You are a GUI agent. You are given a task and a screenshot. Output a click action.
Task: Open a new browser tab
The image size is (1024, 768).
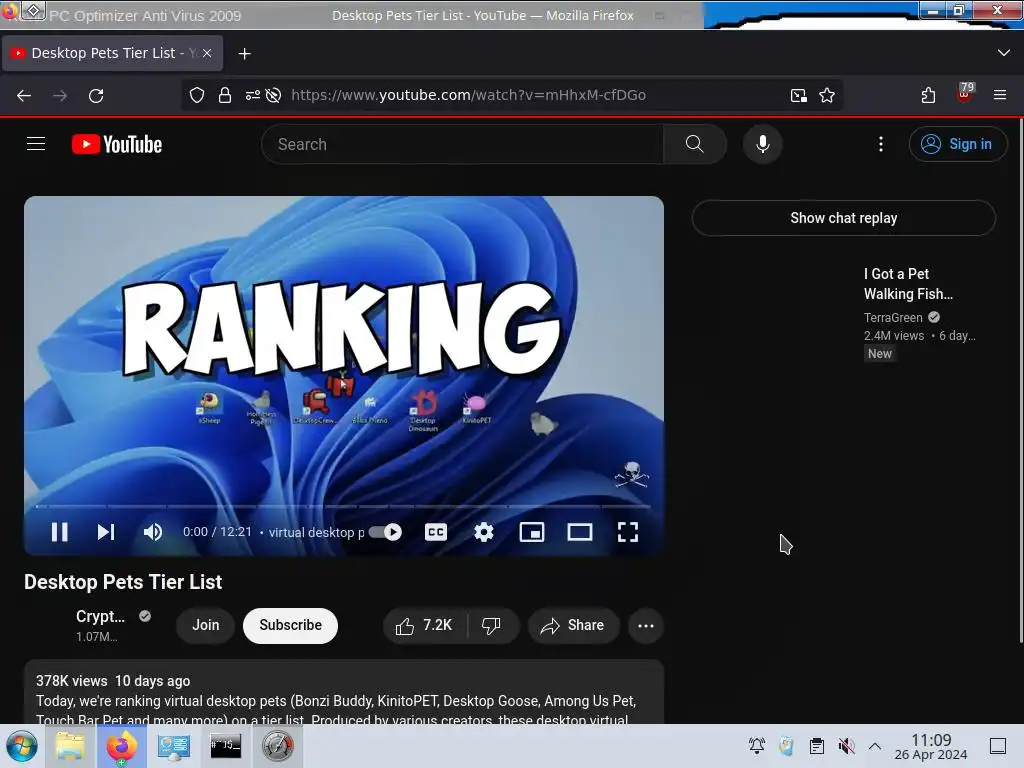244,54
